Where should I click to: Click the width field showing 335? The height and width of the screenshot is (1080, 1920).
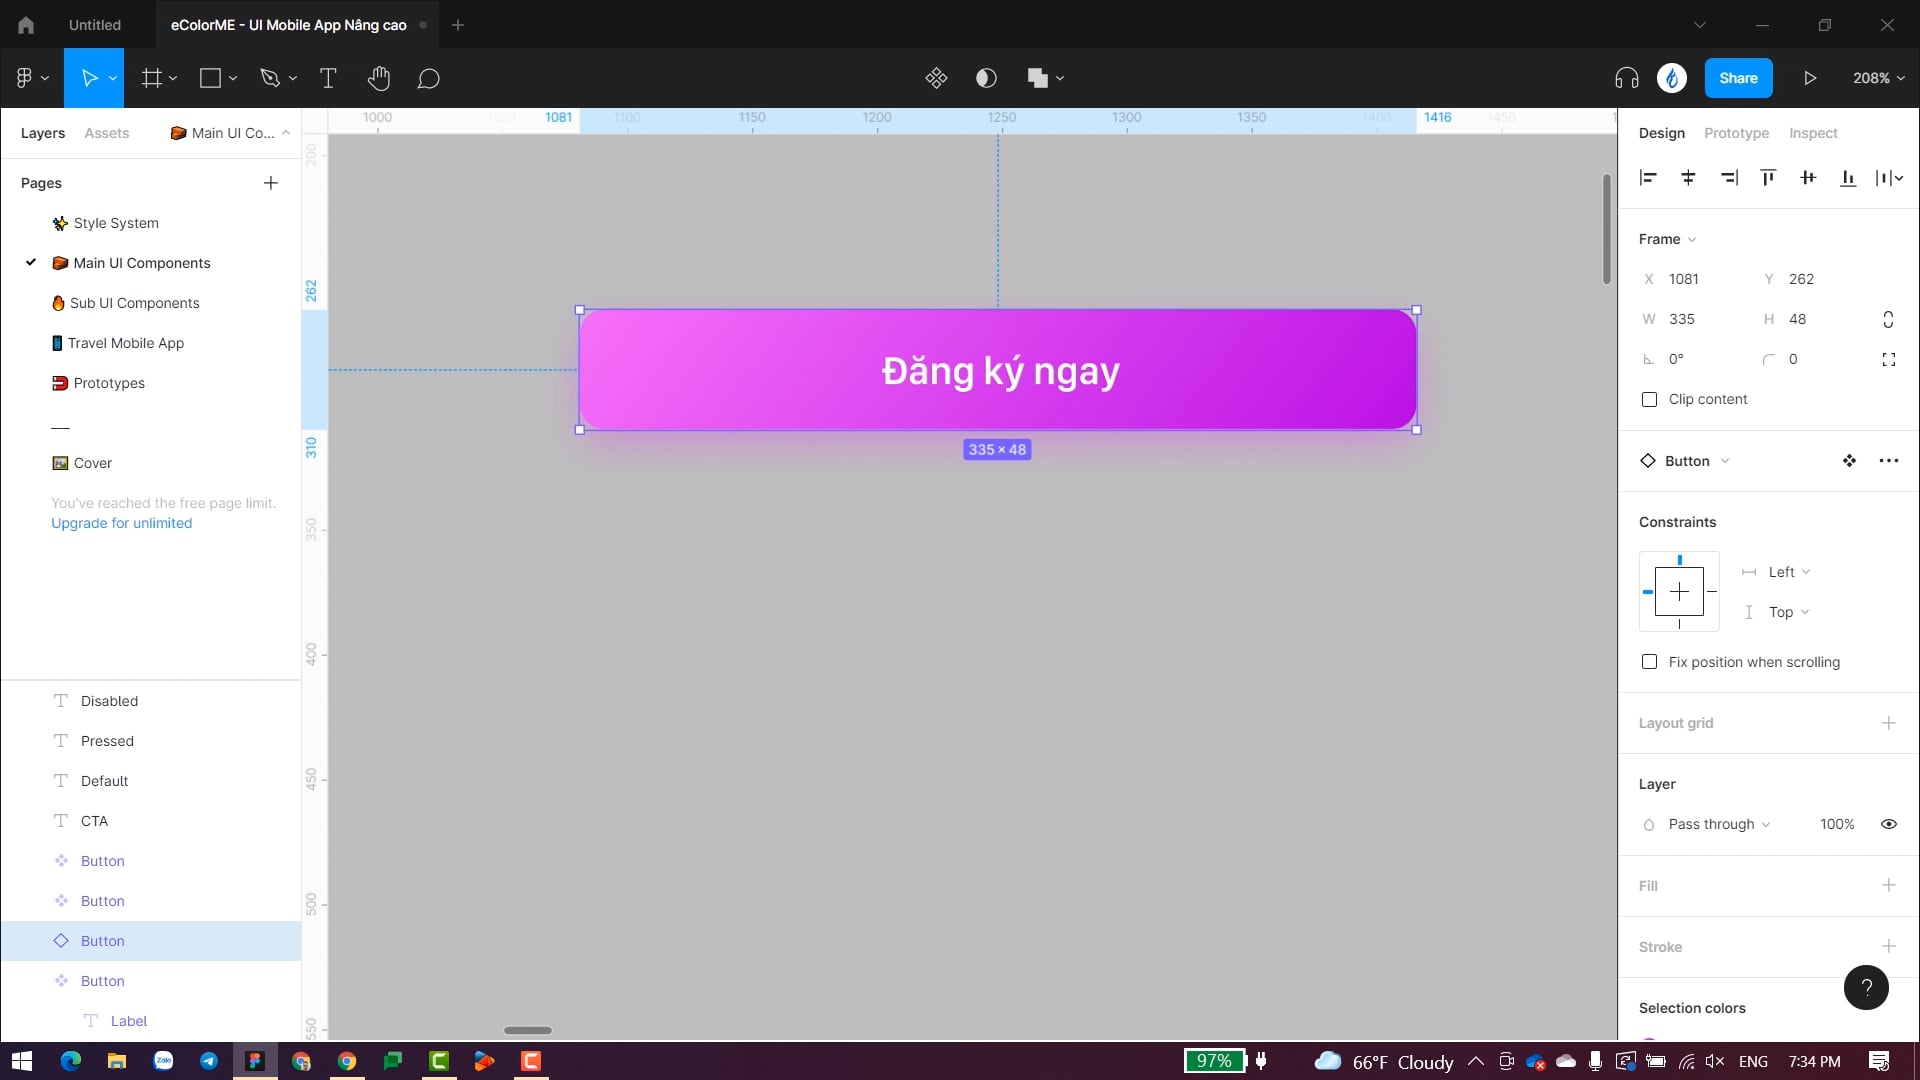(x=1694, y=319)
